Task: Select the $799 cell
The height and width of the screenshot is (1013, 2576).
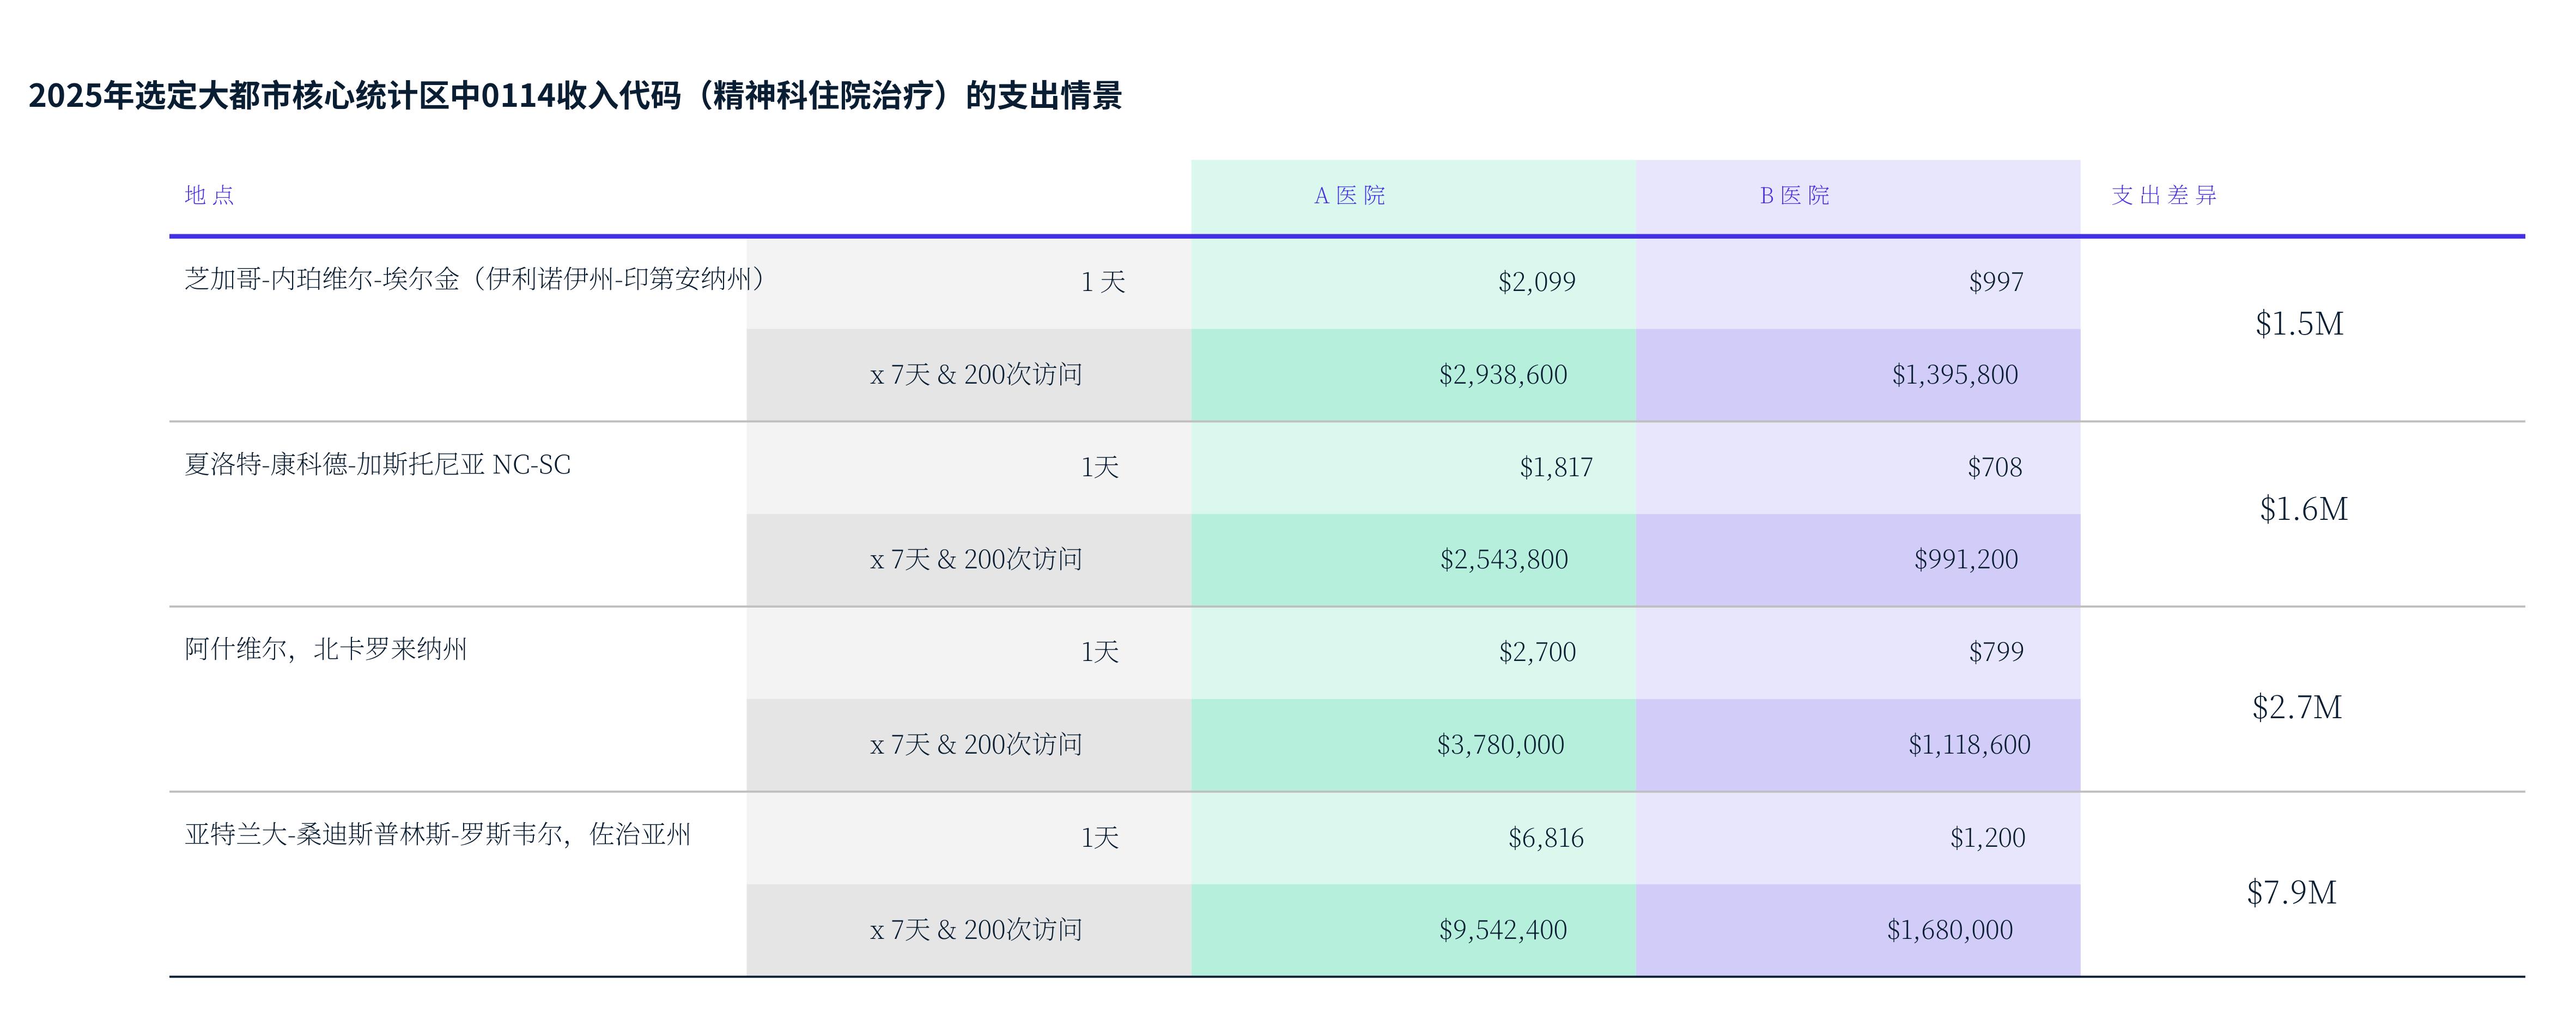Action: pos(1996,652)
